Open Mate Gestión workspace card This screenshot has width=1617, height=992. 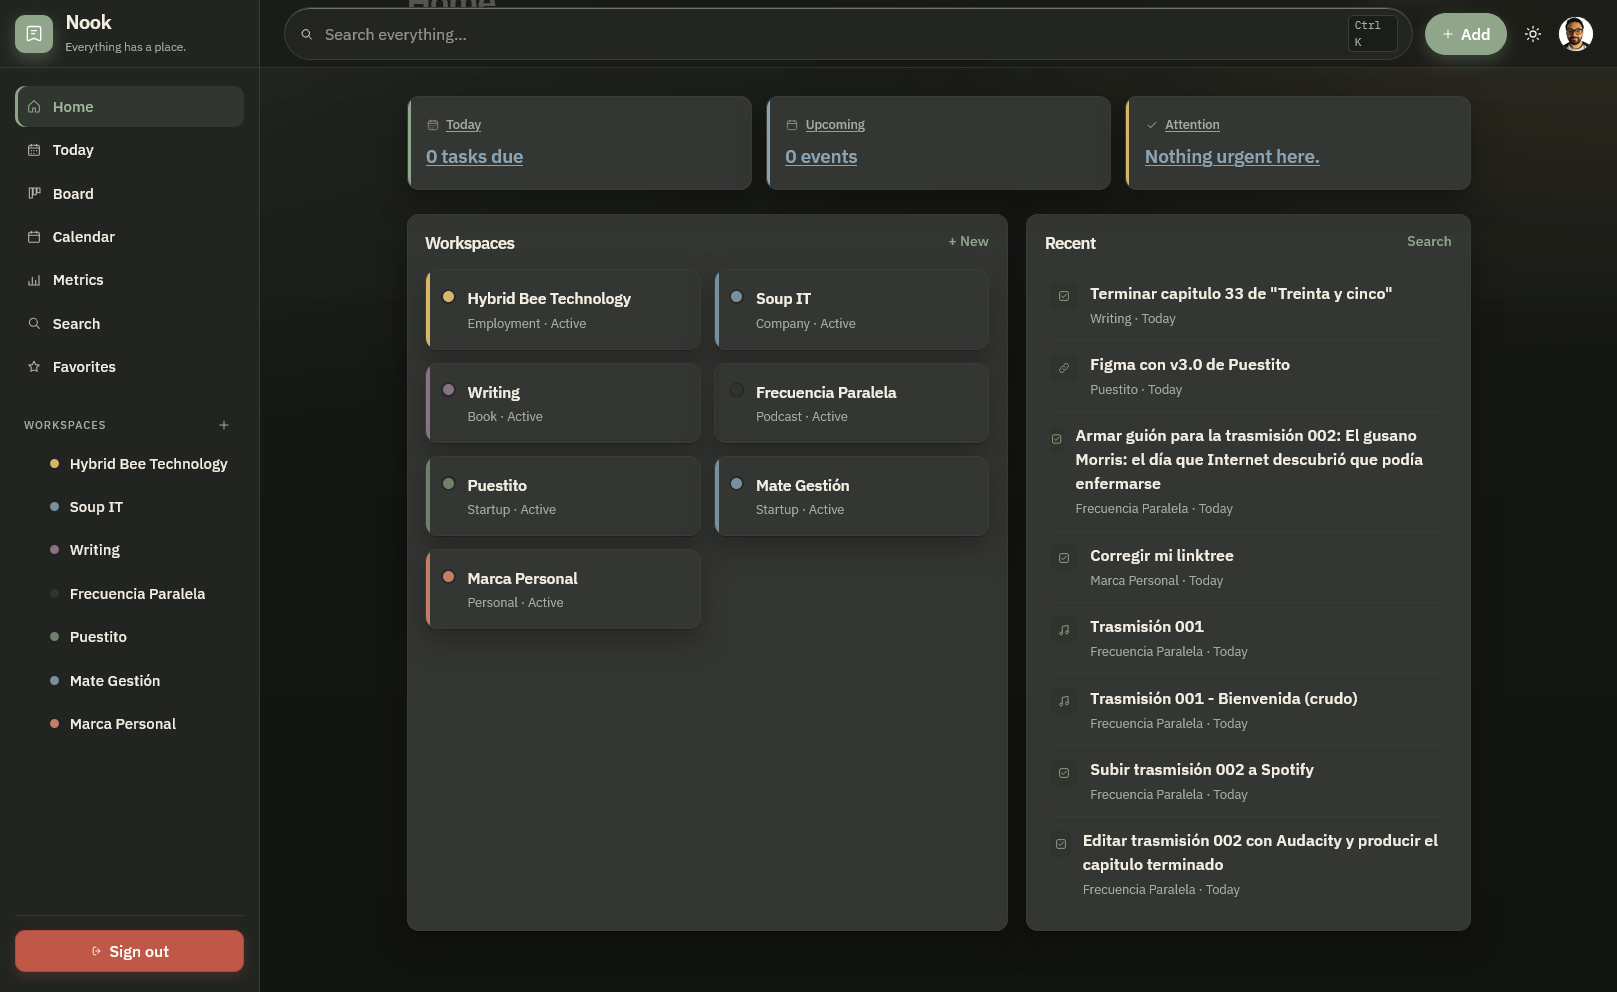(x=852, y=496)
